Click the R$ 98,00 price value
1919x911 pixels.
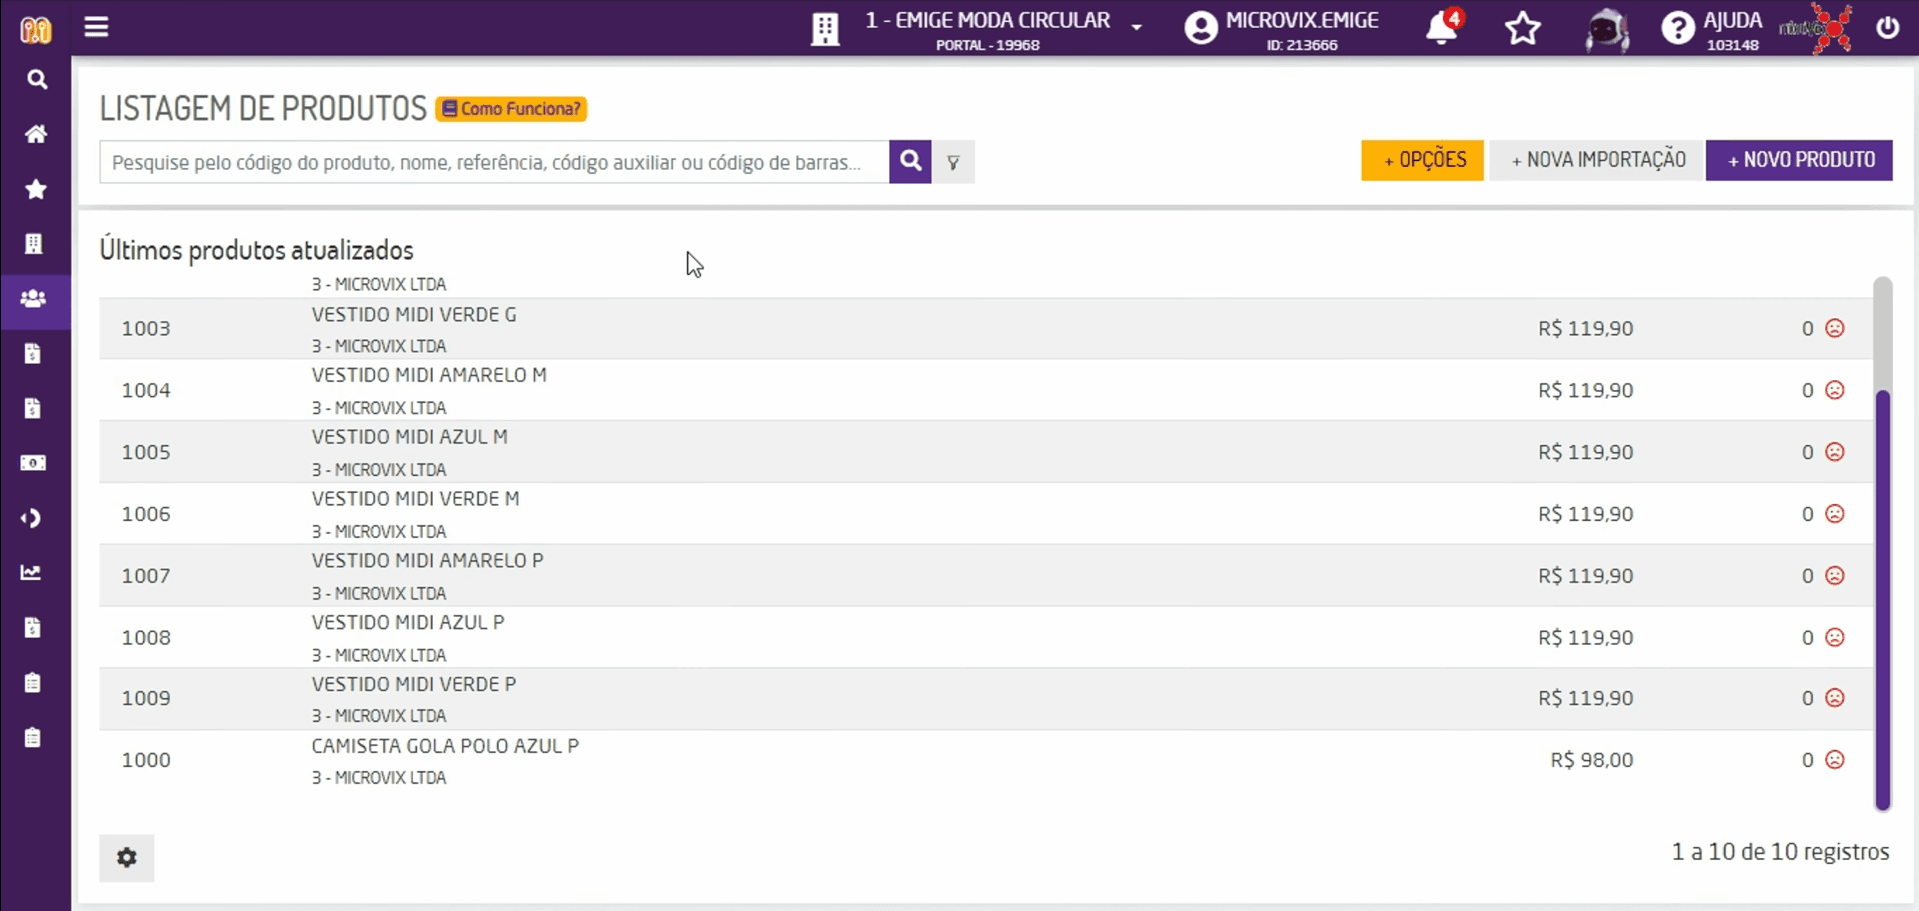pyautogui.click(x=1592, y=760)
